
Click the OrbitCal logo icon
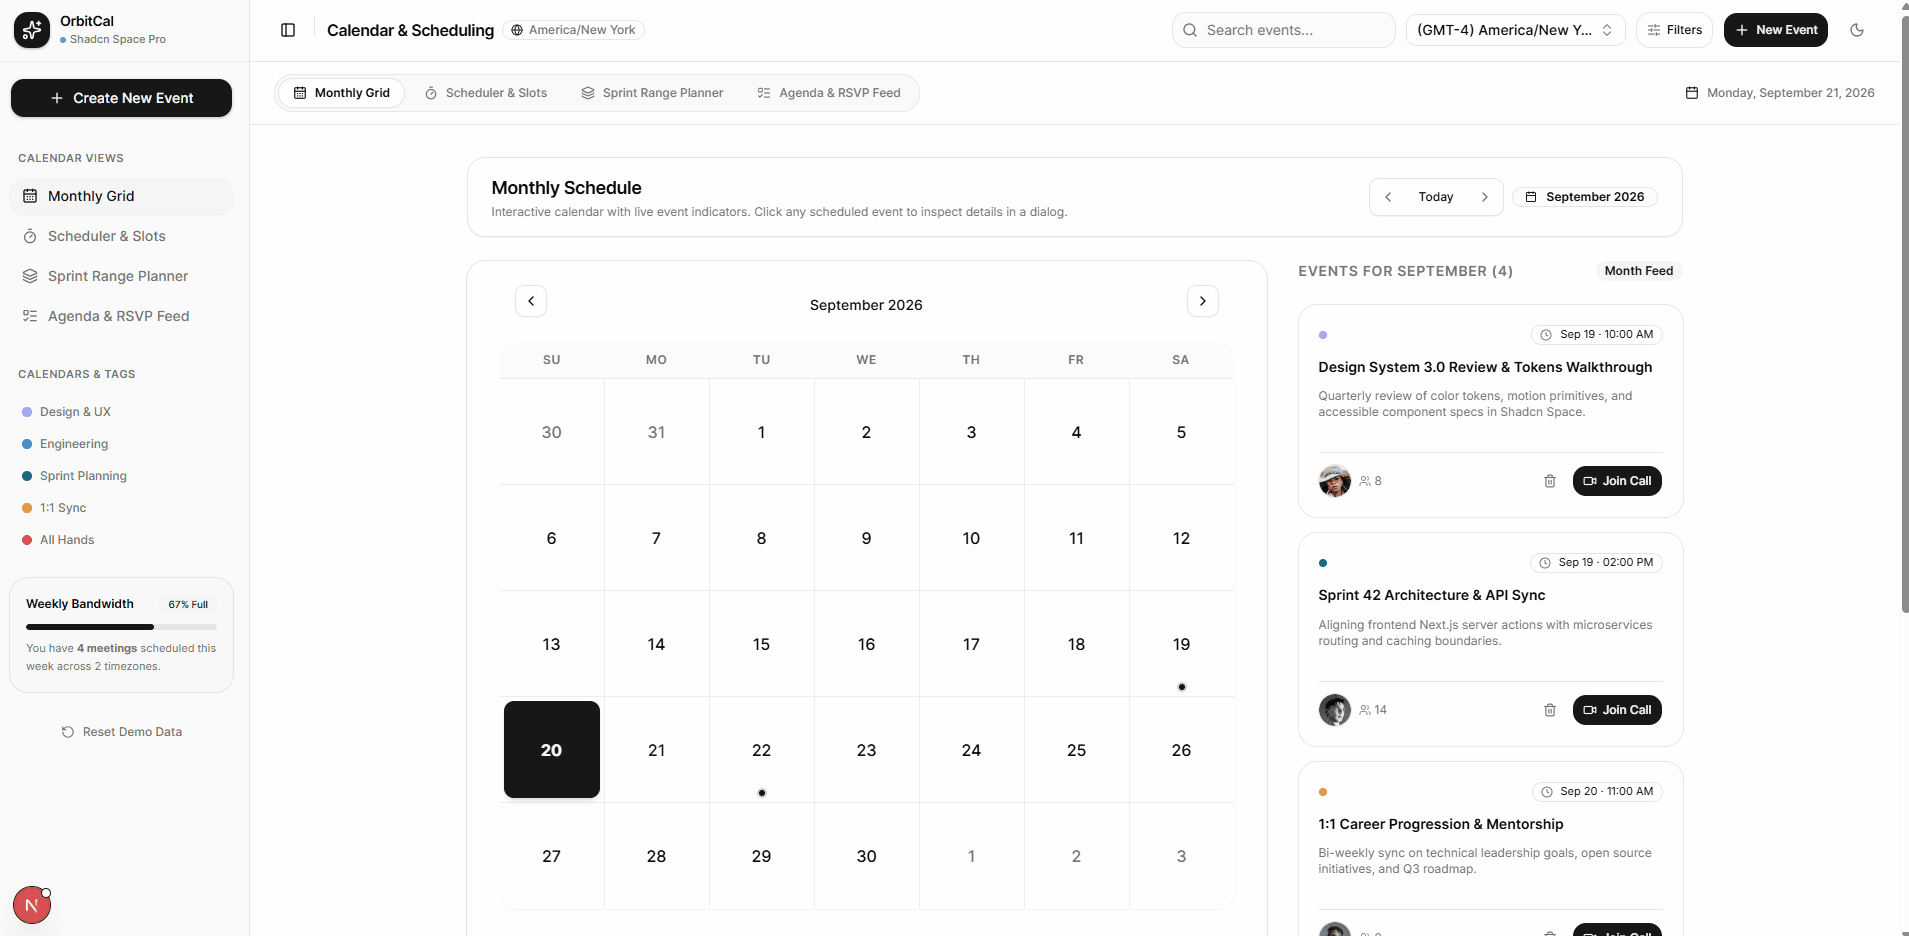[32, 30]
